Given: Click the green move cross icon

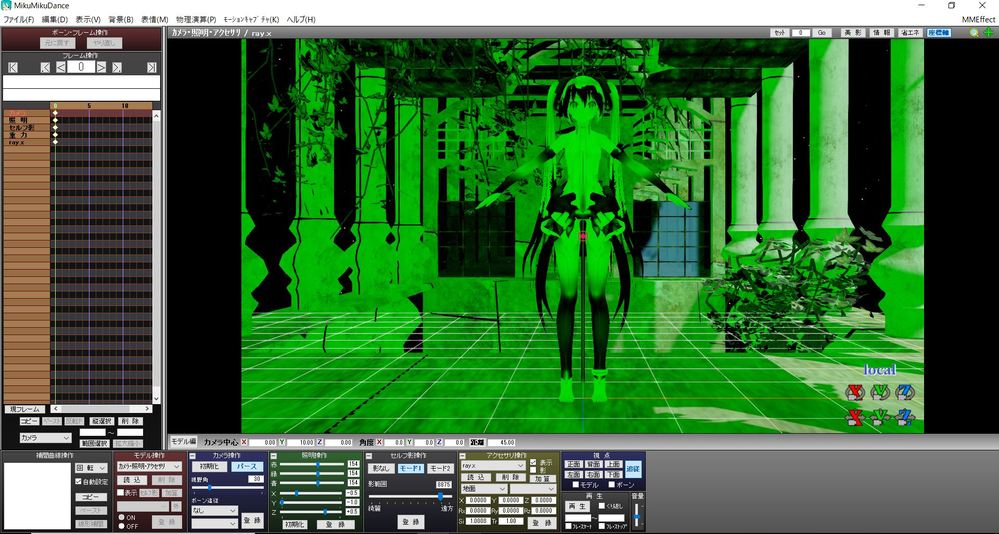Looking at the screenshot, I should [988, 32].
